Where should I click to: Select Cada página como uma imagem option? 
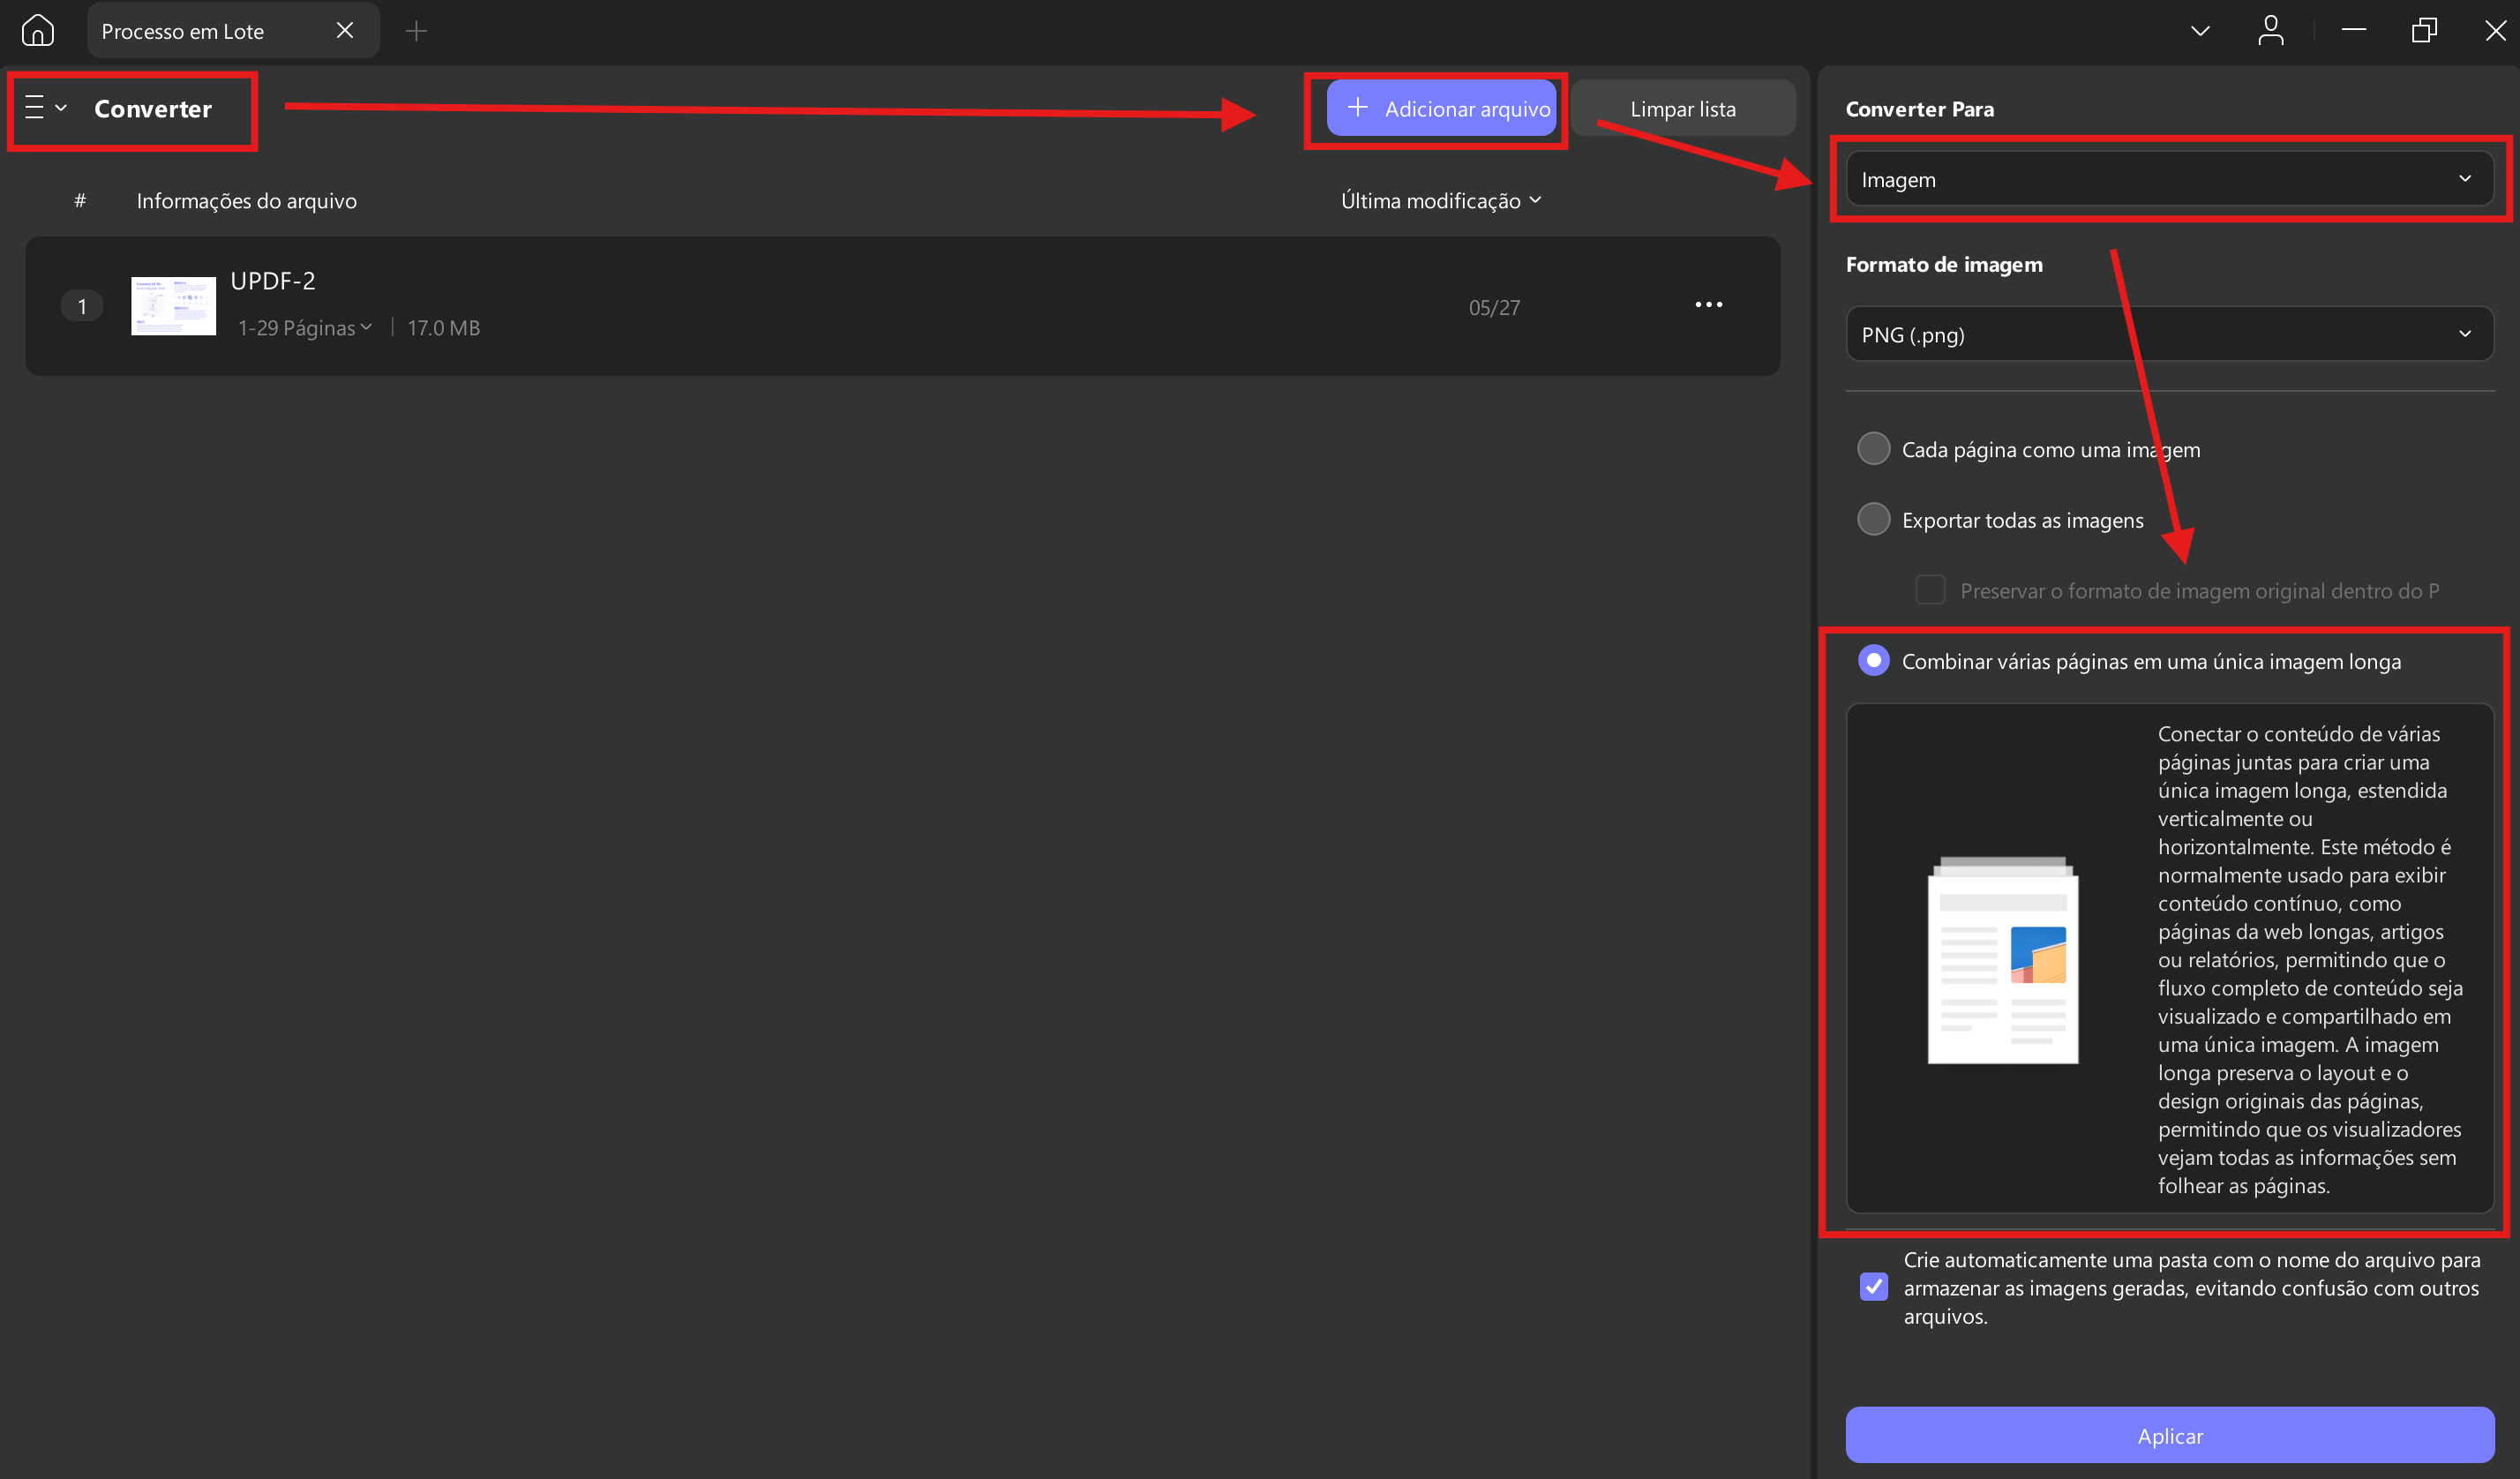coord(1873,449)
